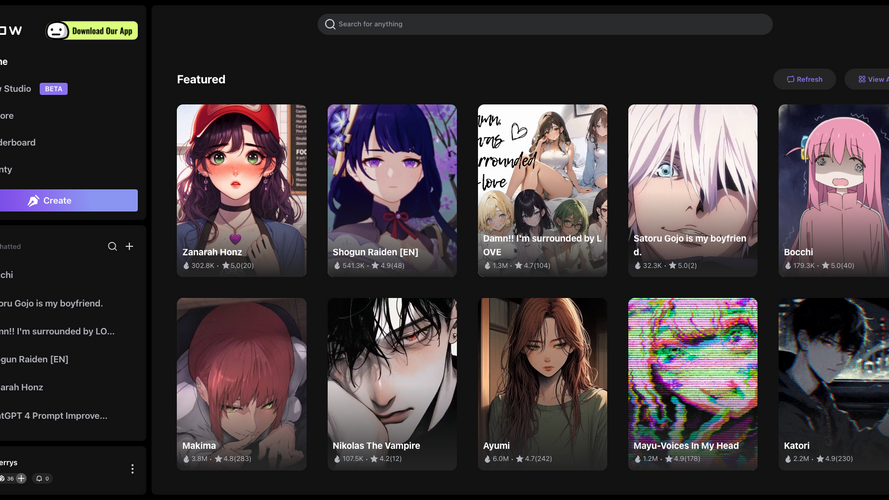Click the 4.9(48) rating text on Shogun Raiden

click(x=392, y=265)
